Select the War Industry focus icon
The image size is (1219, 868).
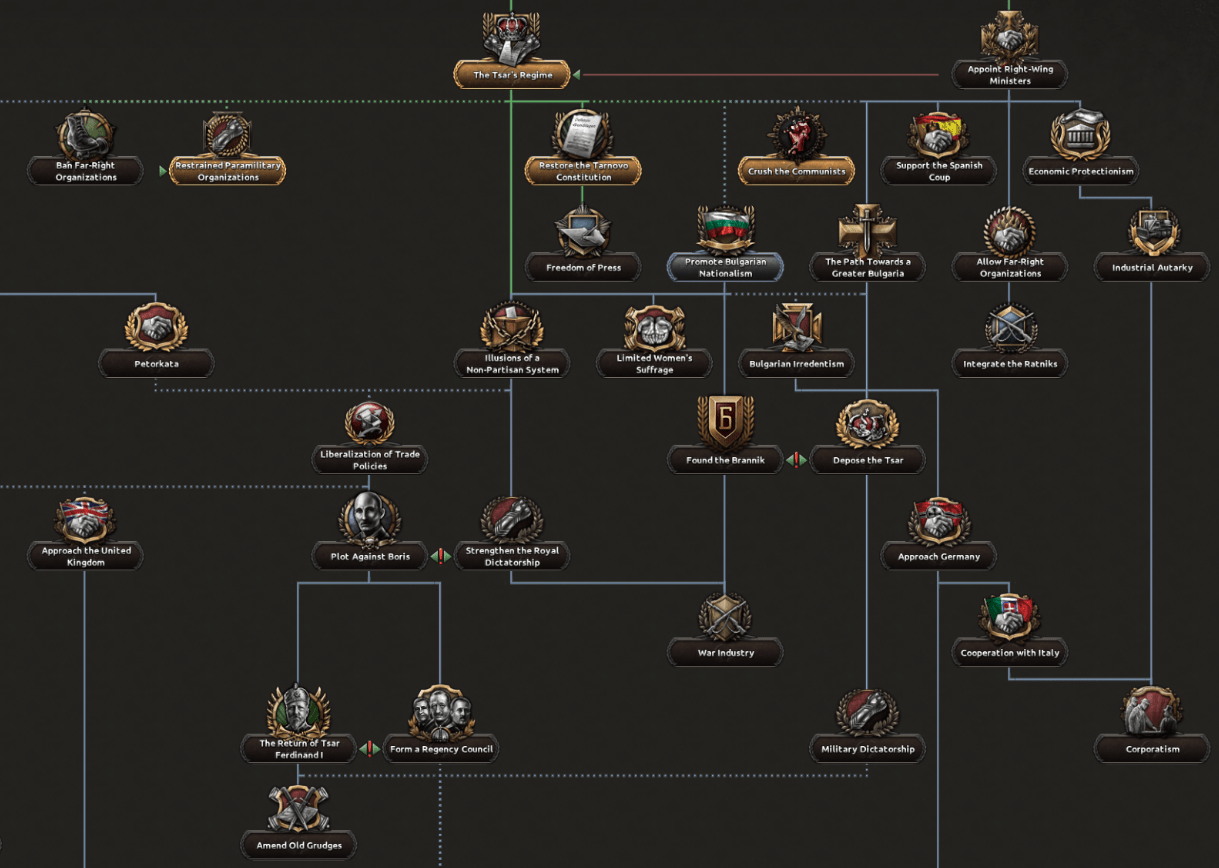tap(725, 617)
